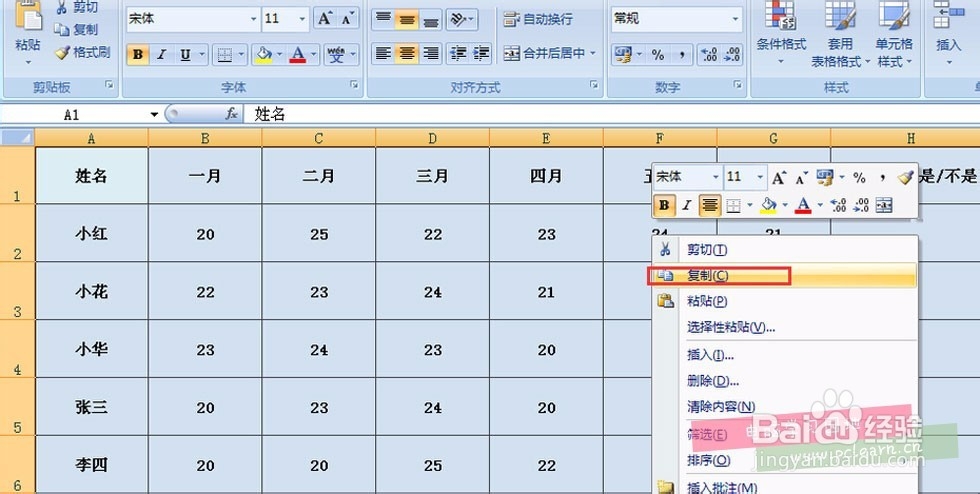Choose Copy (复制) from the context menu
The image size is (980, 494).
pos(784,276)
